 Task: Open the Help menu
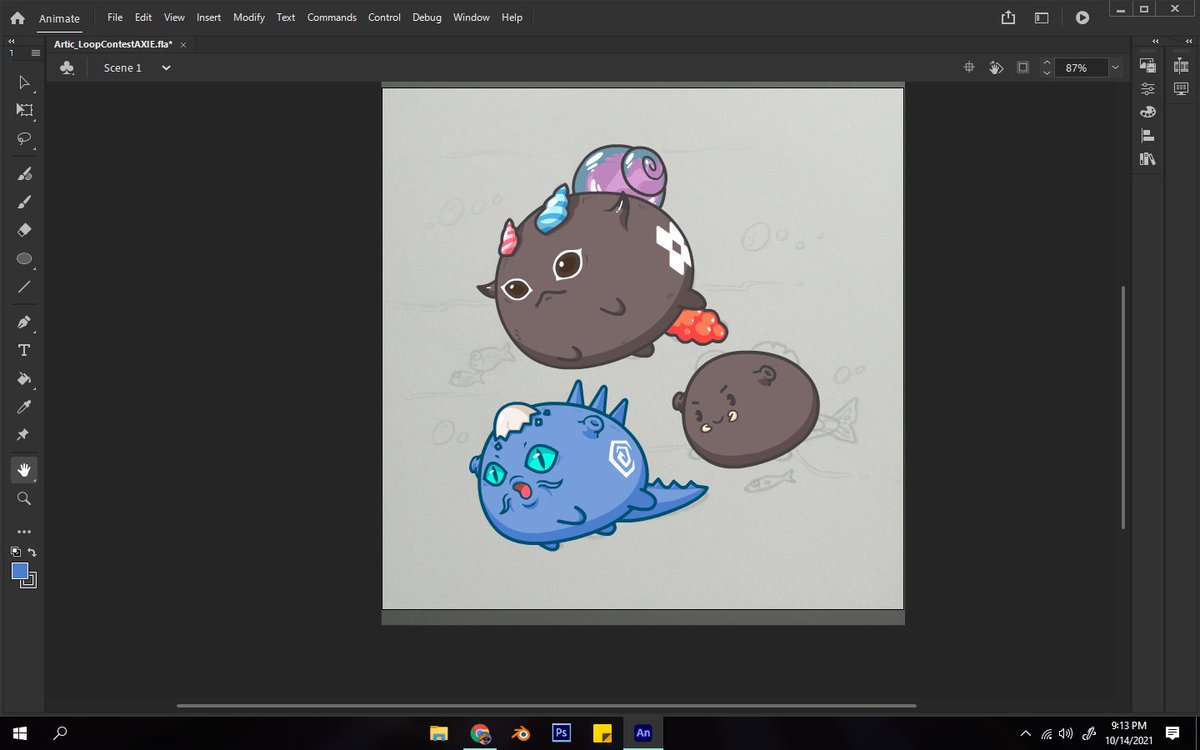pos(512,18)
